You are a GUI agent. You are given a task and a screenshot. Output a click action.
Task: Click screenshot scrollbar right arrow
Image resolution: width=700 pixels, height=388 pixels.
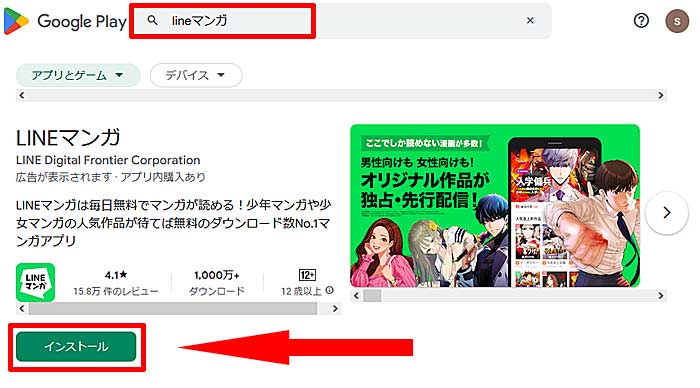coord(661,296)
